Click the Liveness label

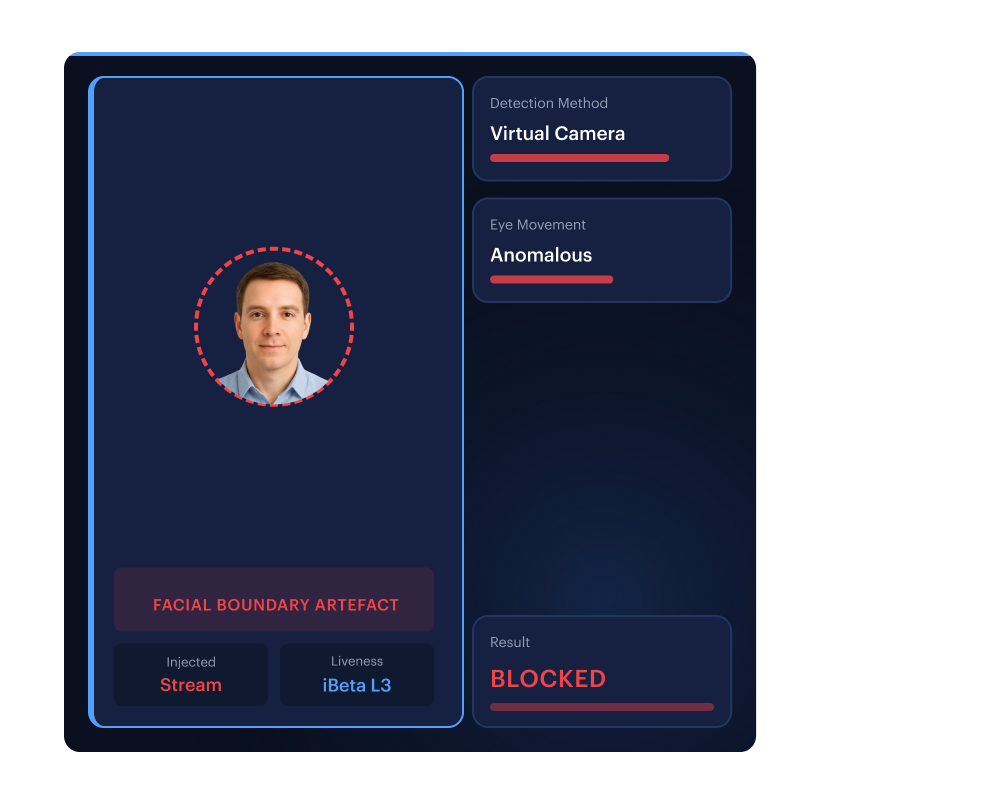357,661
